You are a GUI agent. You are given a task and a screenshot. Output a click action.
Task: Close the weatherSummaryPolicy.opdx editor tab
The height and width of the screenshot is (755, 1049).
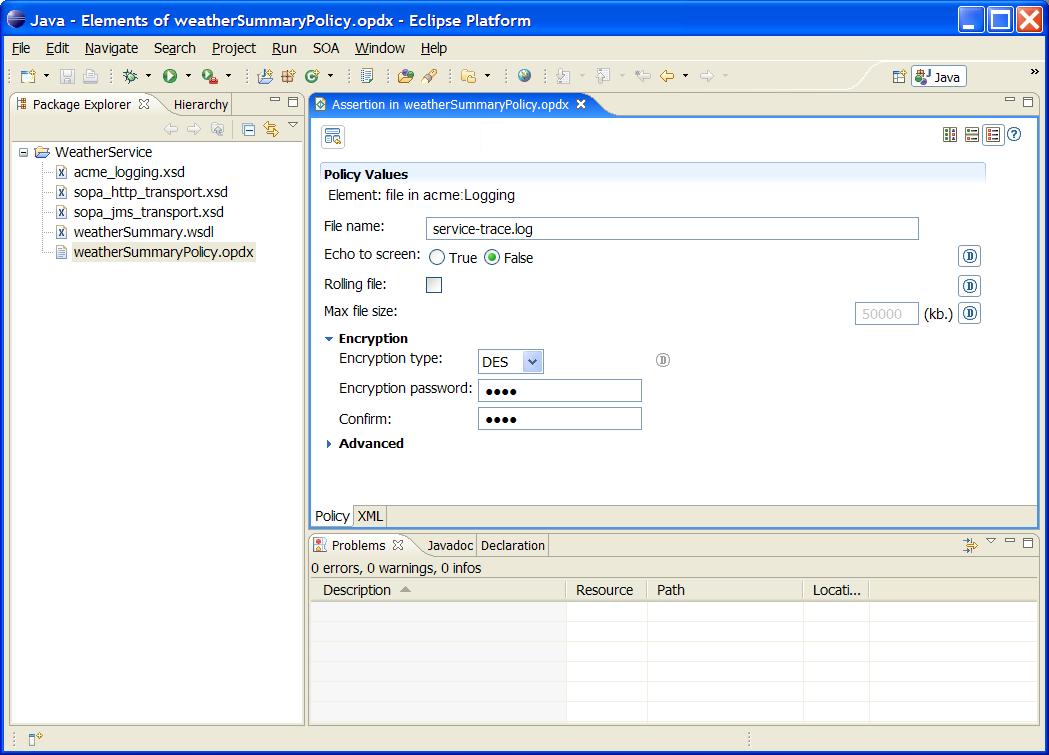coord(581,104)
